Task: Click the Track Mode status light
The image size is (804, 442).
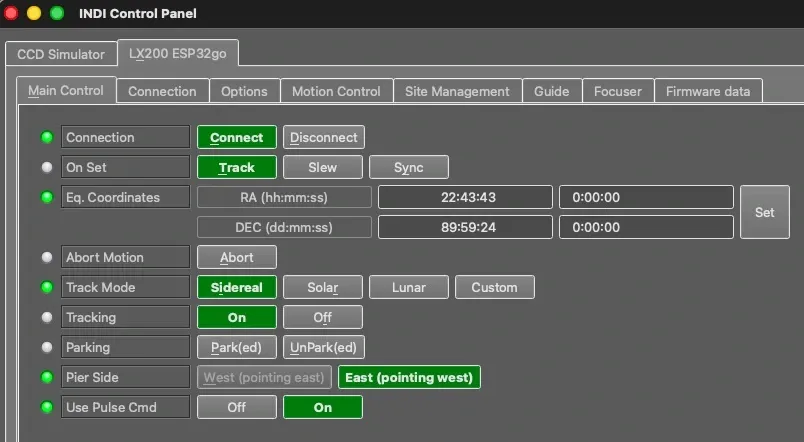Action: click(47, 287)
